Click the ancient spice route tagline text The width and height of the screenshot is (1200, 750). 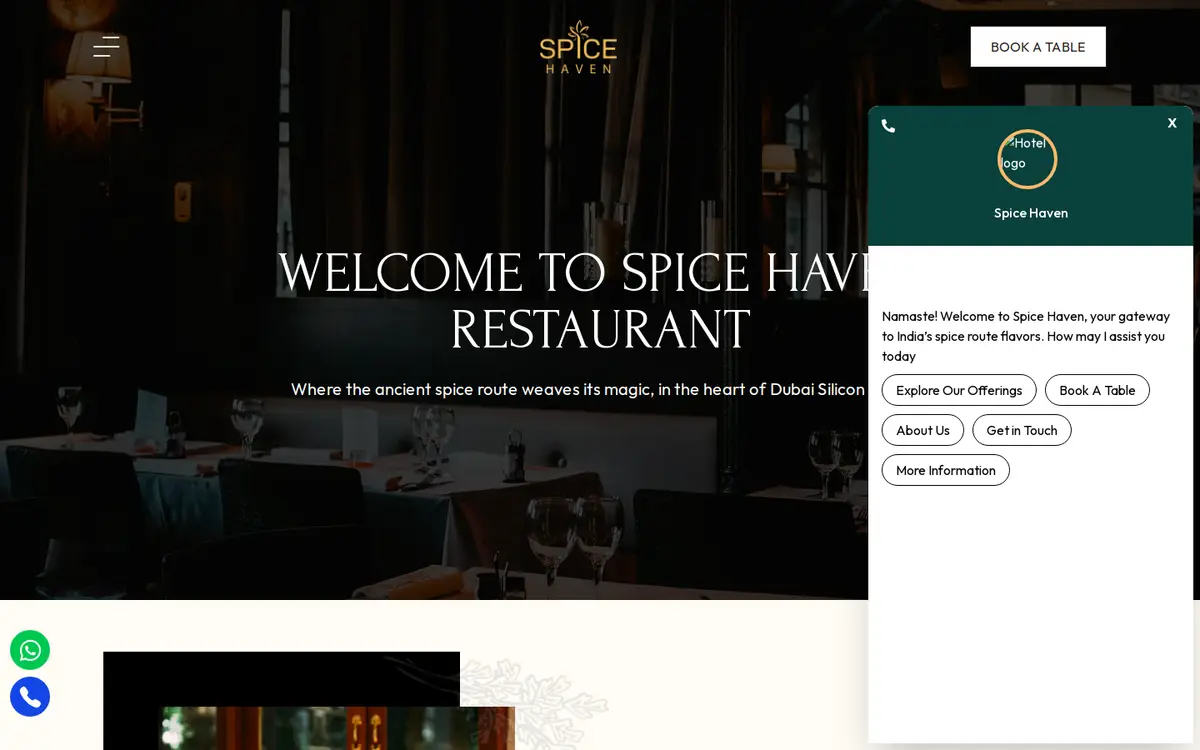(x=579, y=389)
